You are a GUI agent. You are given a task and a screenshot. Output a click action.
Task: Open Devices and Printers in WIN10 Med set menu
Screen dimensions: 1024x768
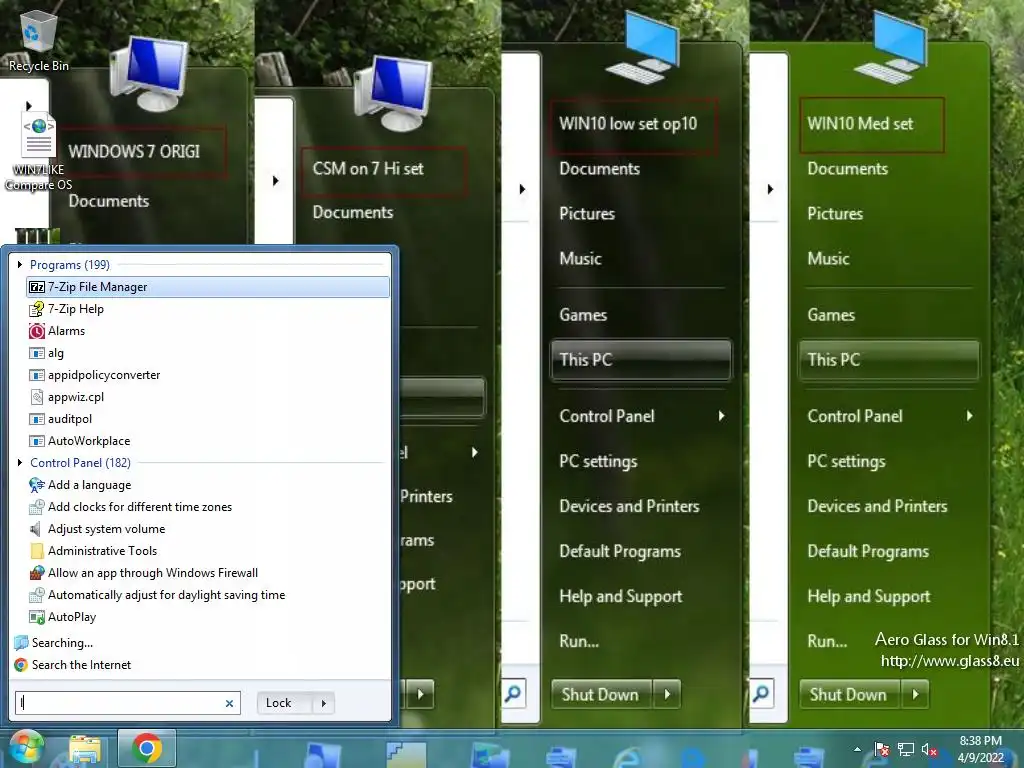pos(877,506)
